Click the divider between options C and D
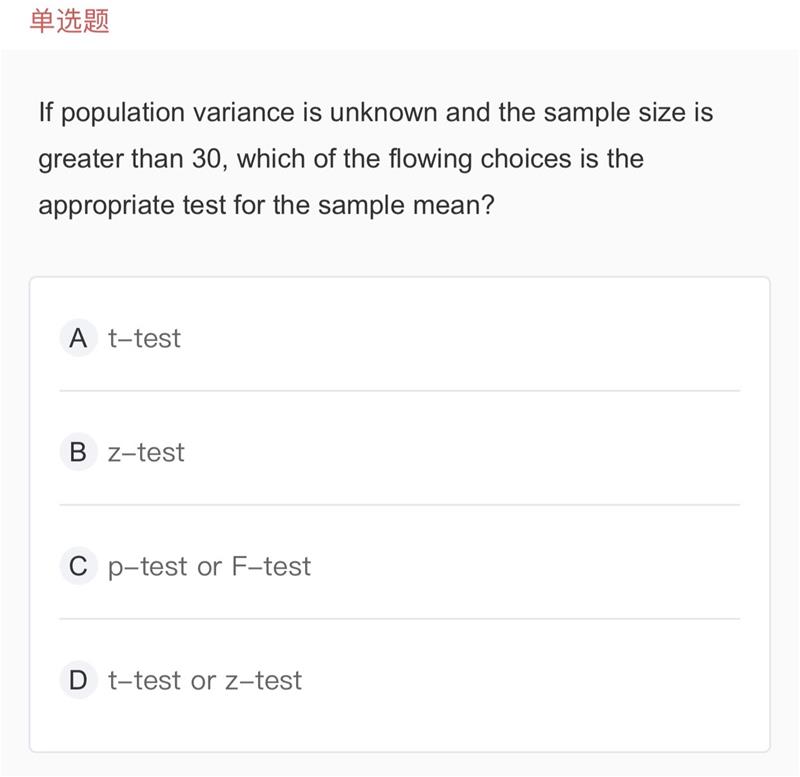 (x=400, y=619)
